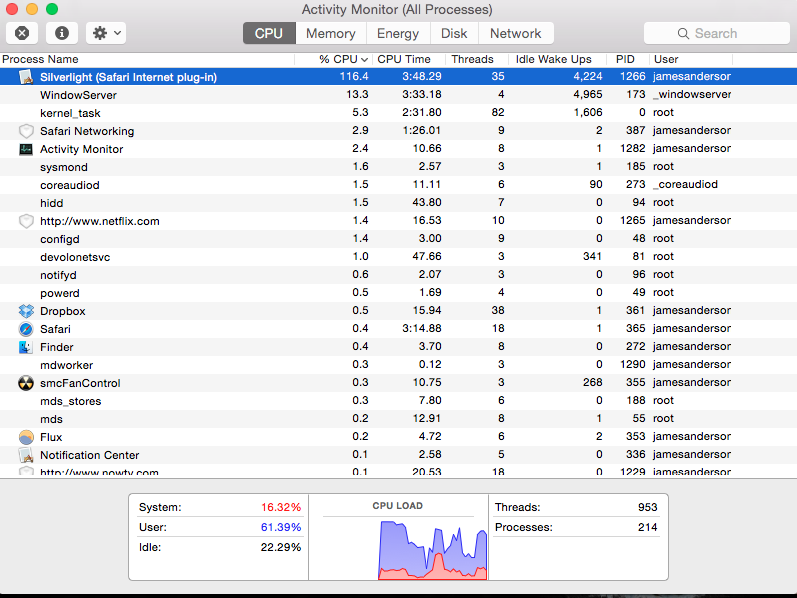797x598 pixels.
Task: Sort by Process Name column header
Action: click(147, 59)
